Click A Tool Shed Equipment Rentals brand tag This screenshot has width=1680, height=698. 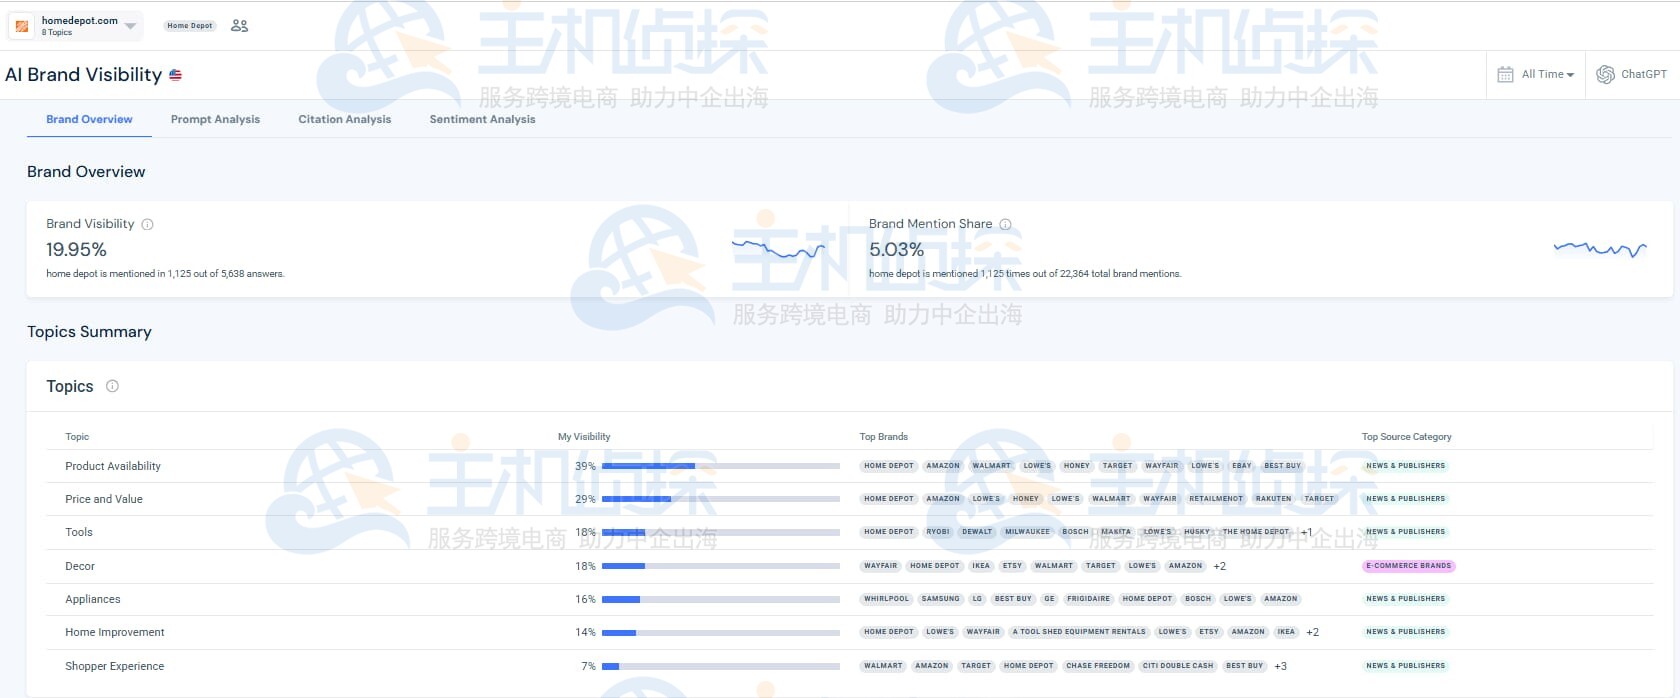1079,632
